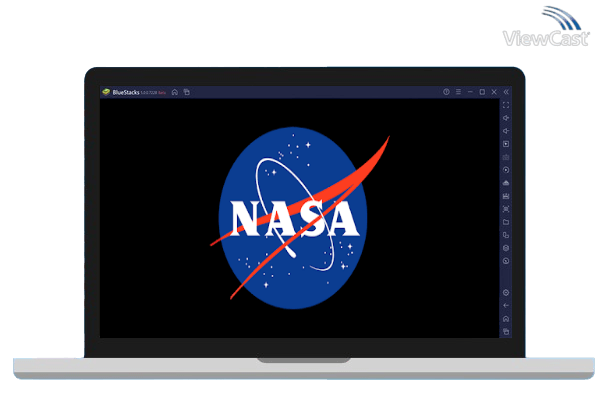
Task: Click the play square icon in sidebar
Action: click(x=506, y=144)
